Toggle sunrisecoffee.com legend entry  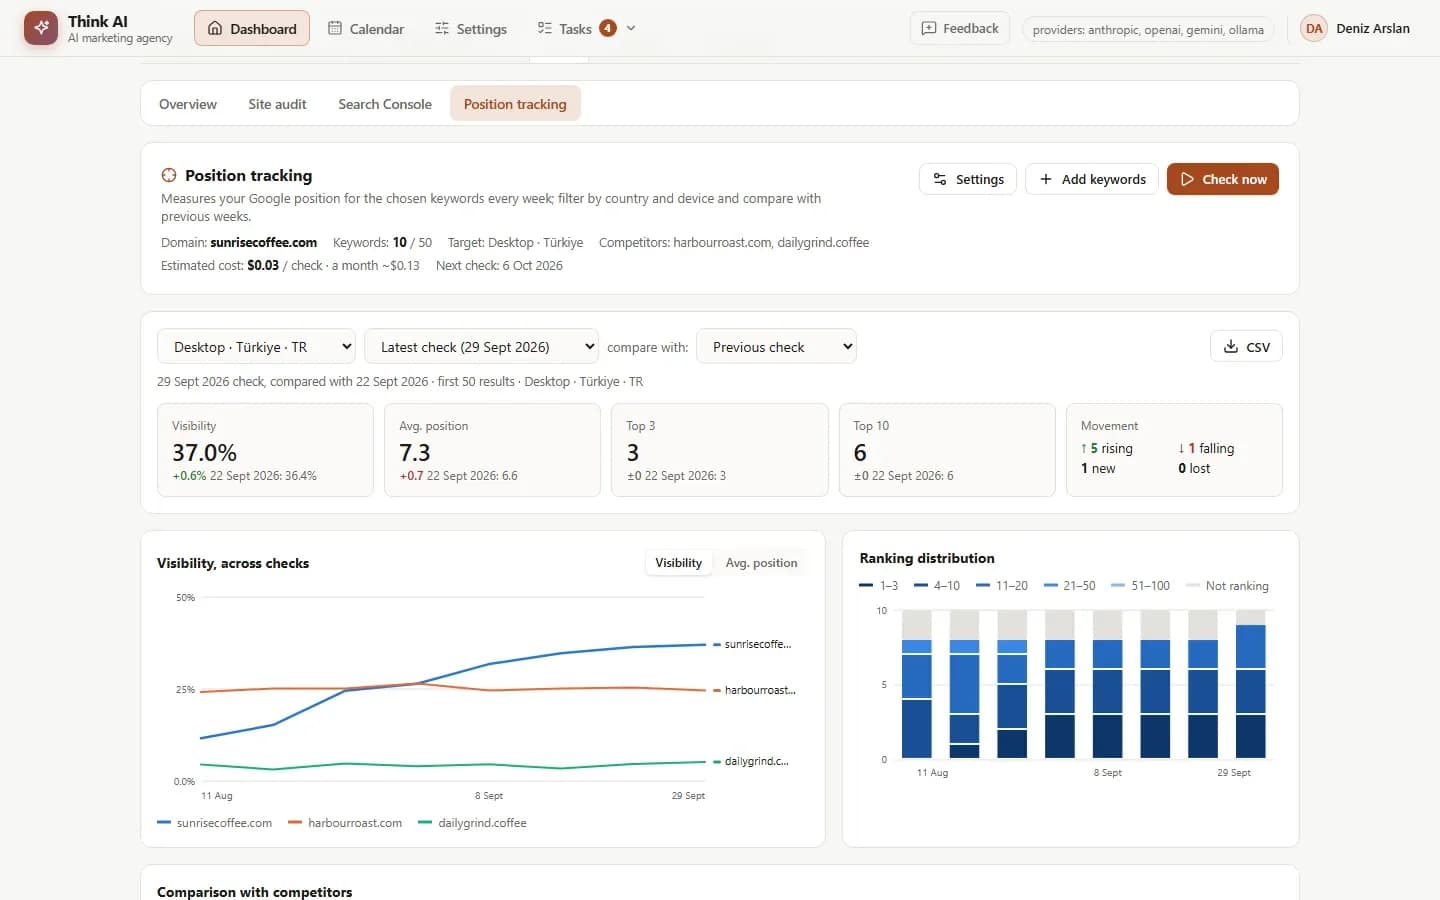tap(214, 823)
